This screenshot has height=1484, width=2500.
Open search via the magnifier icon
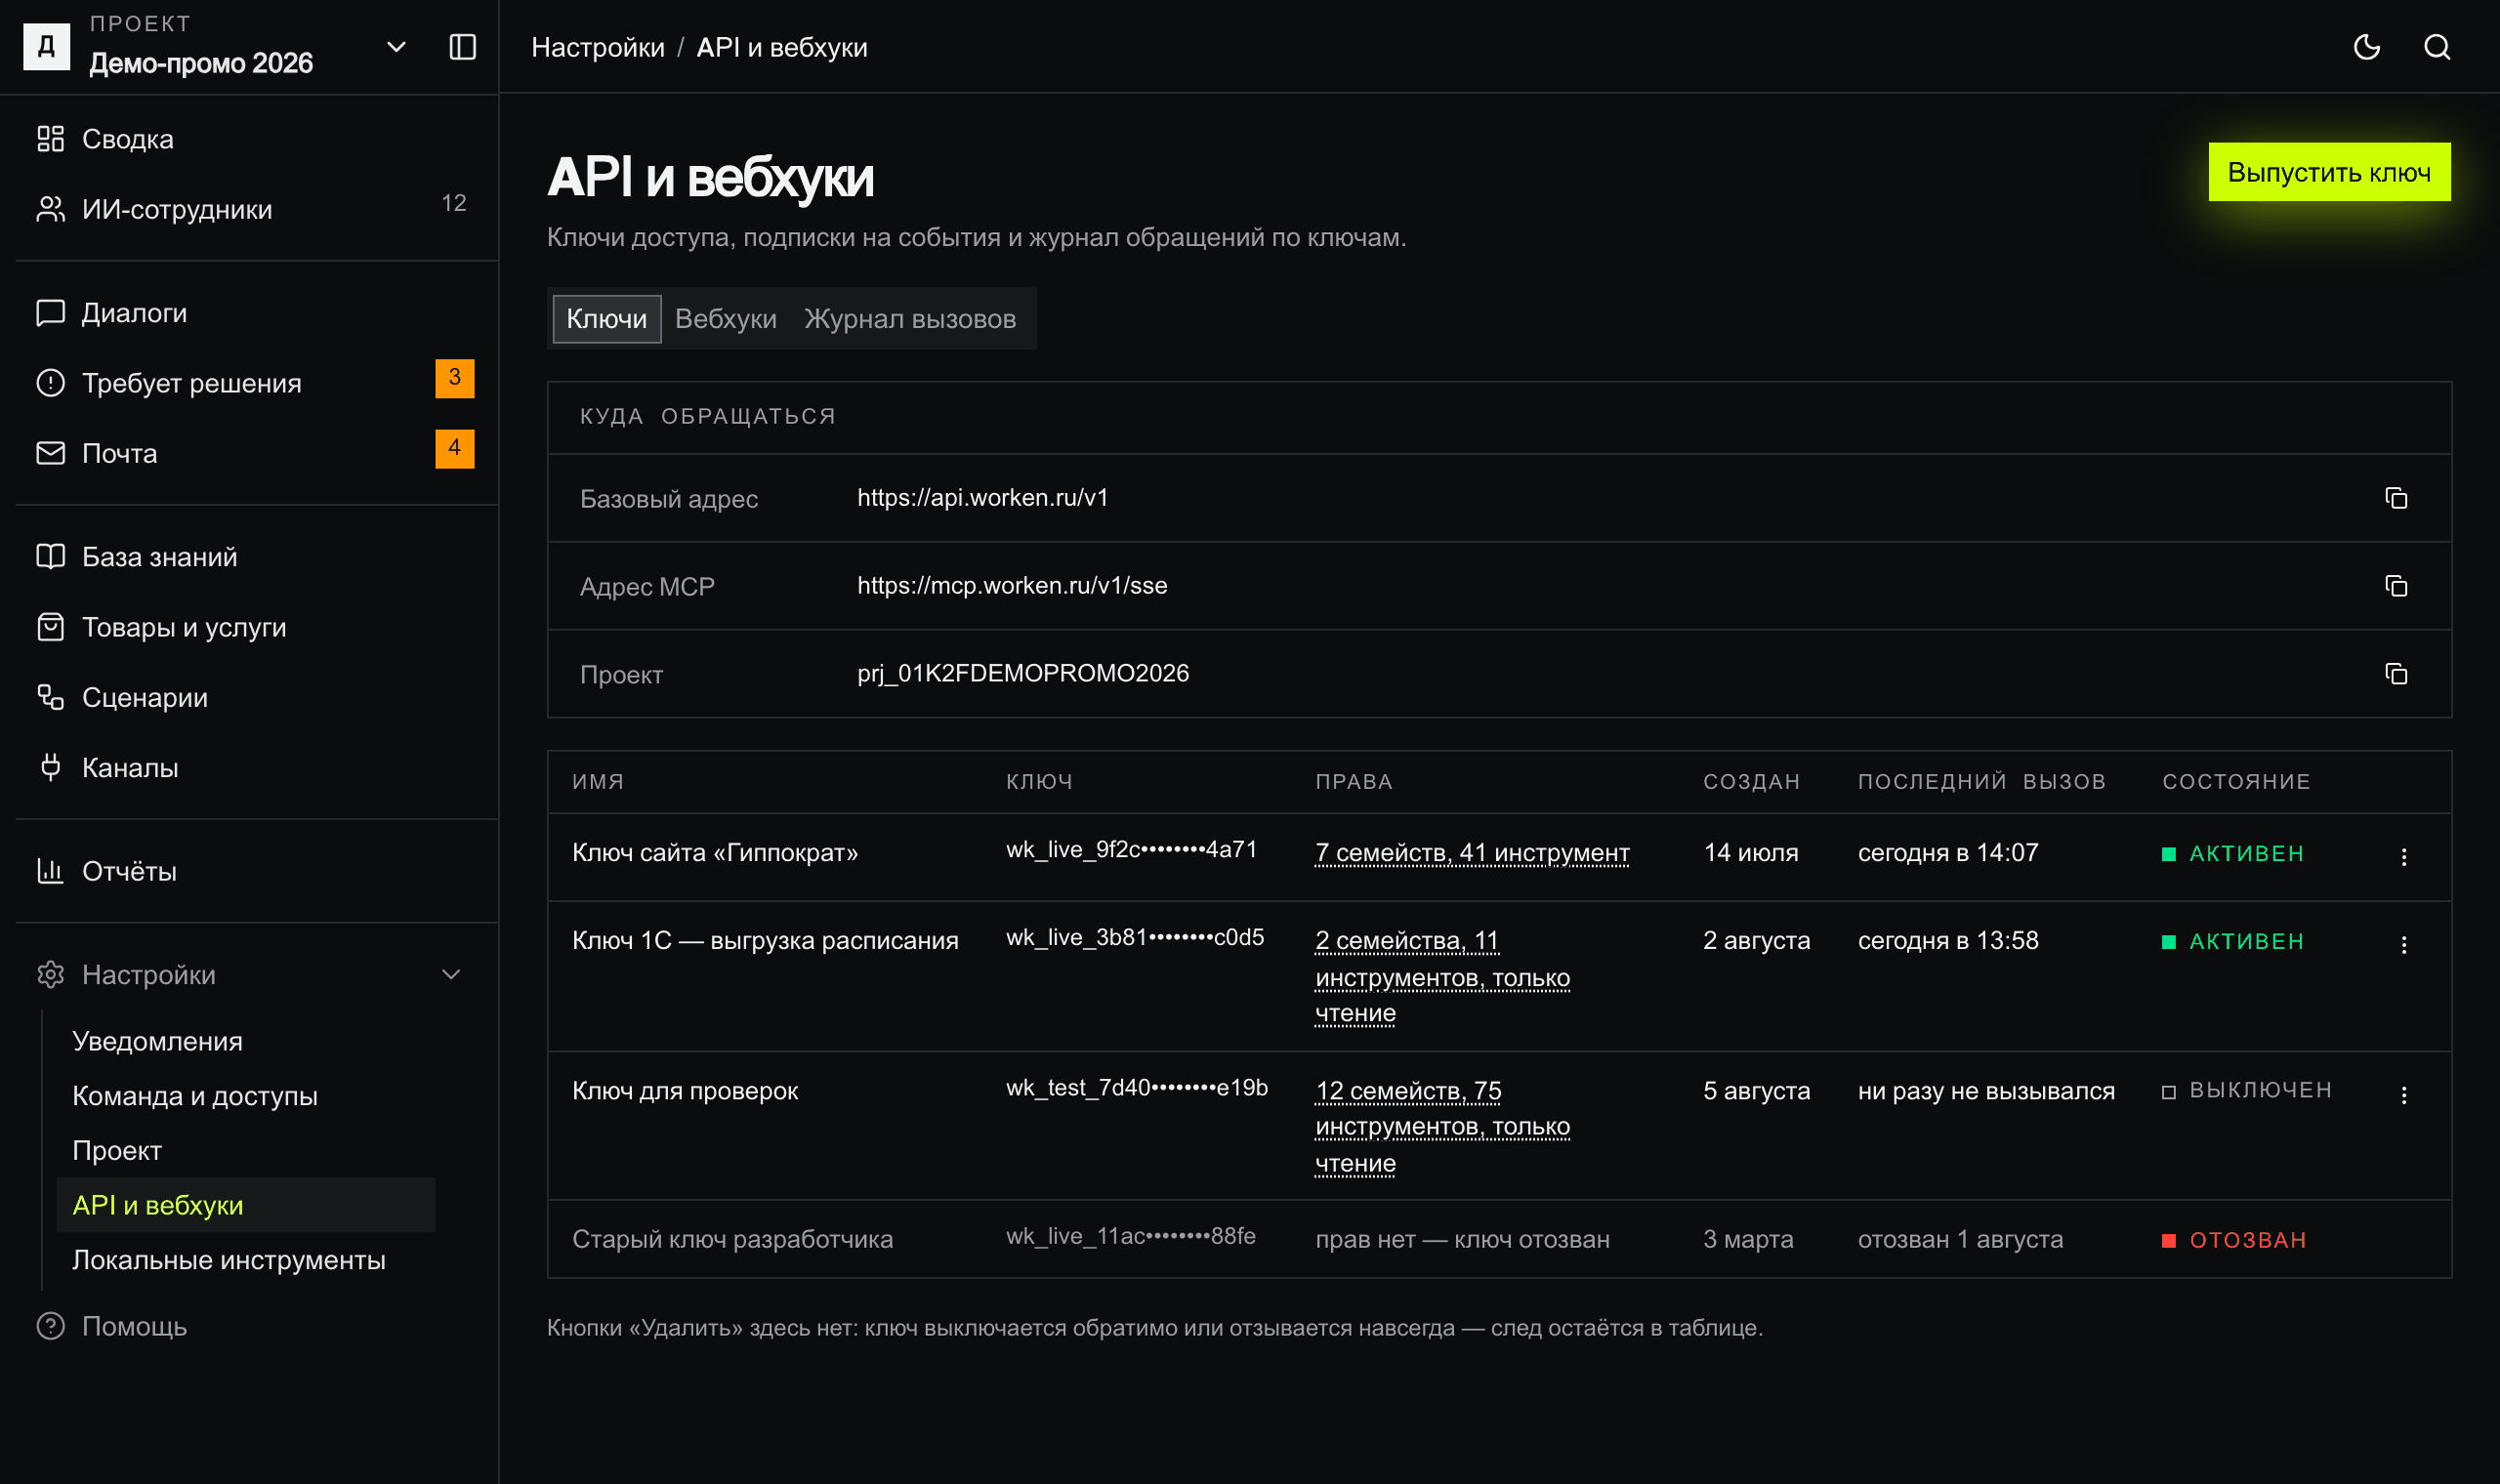click(2437, 47)
